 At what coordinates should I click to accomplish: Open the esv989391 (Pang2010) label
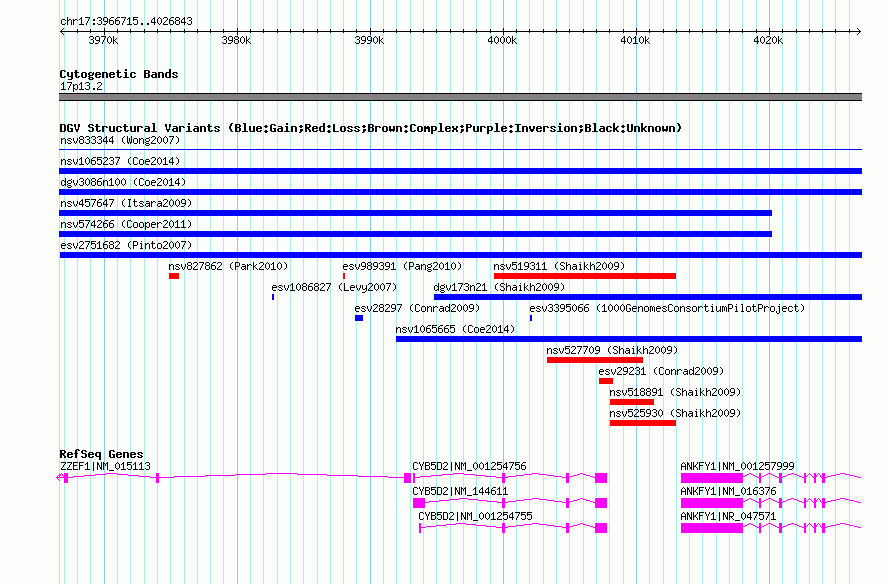point(402,266)
